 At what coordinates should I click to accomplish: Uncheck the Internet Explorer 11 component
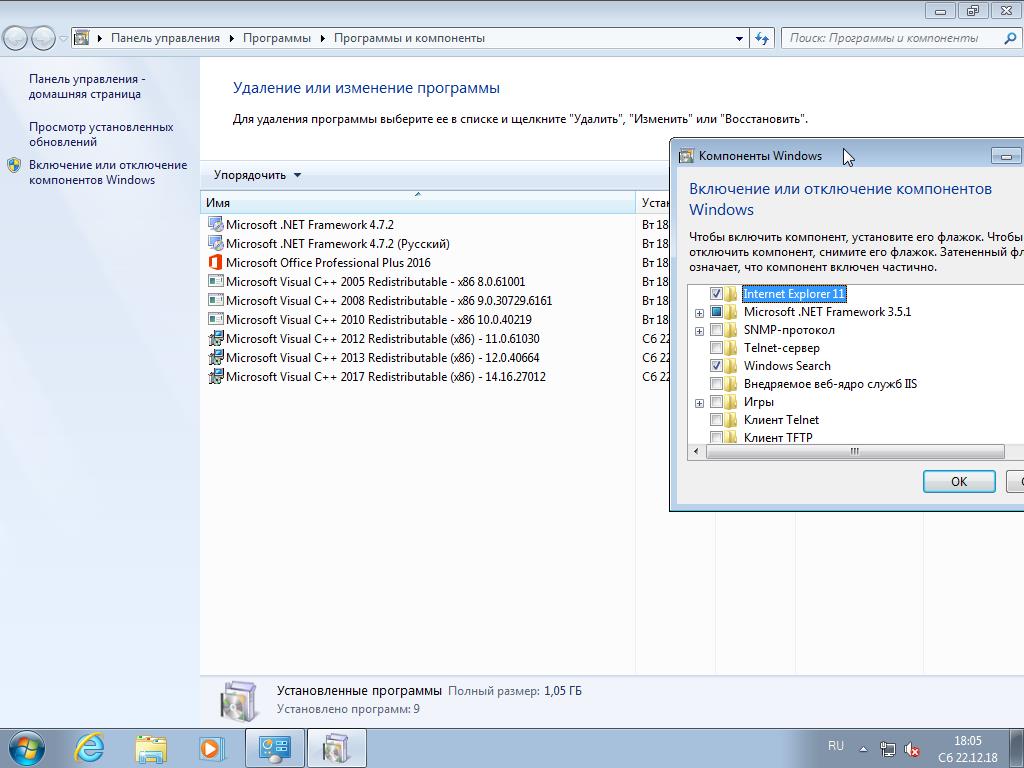coord(716,294)
